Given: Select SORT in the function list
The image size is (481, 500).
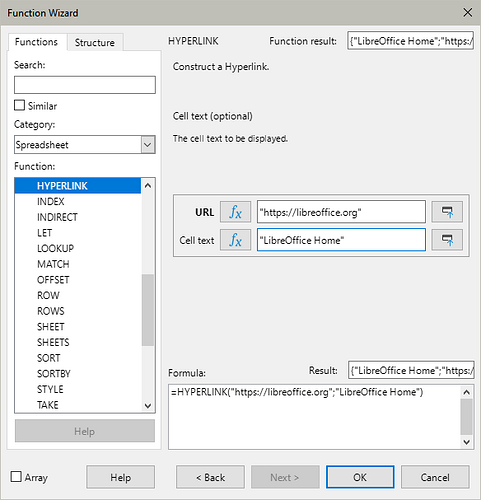Looking at the screenshot, I should (x=78, y=358).
